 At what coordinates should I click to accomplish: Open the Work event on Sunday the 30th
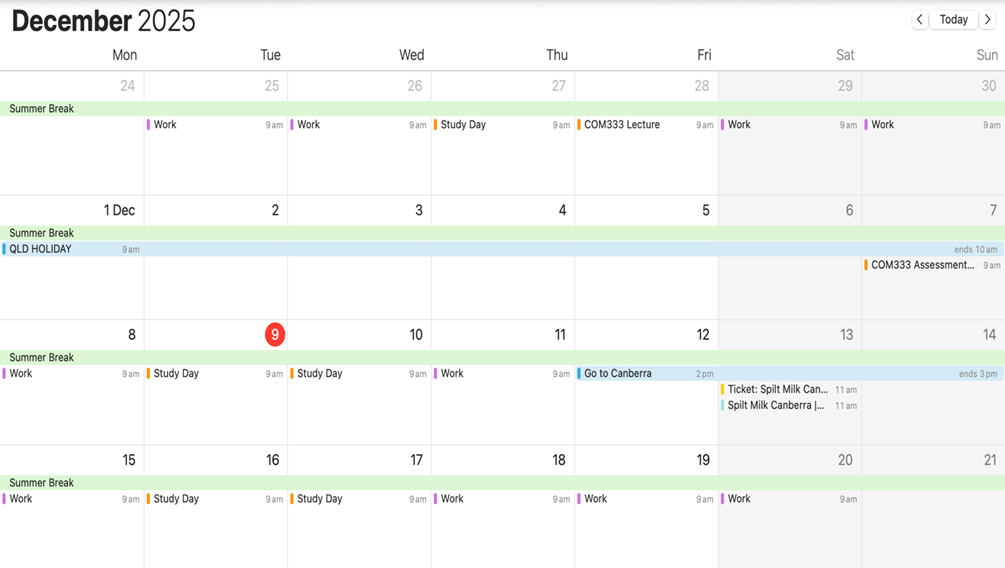pyautogui.click(x=882, y=125)
